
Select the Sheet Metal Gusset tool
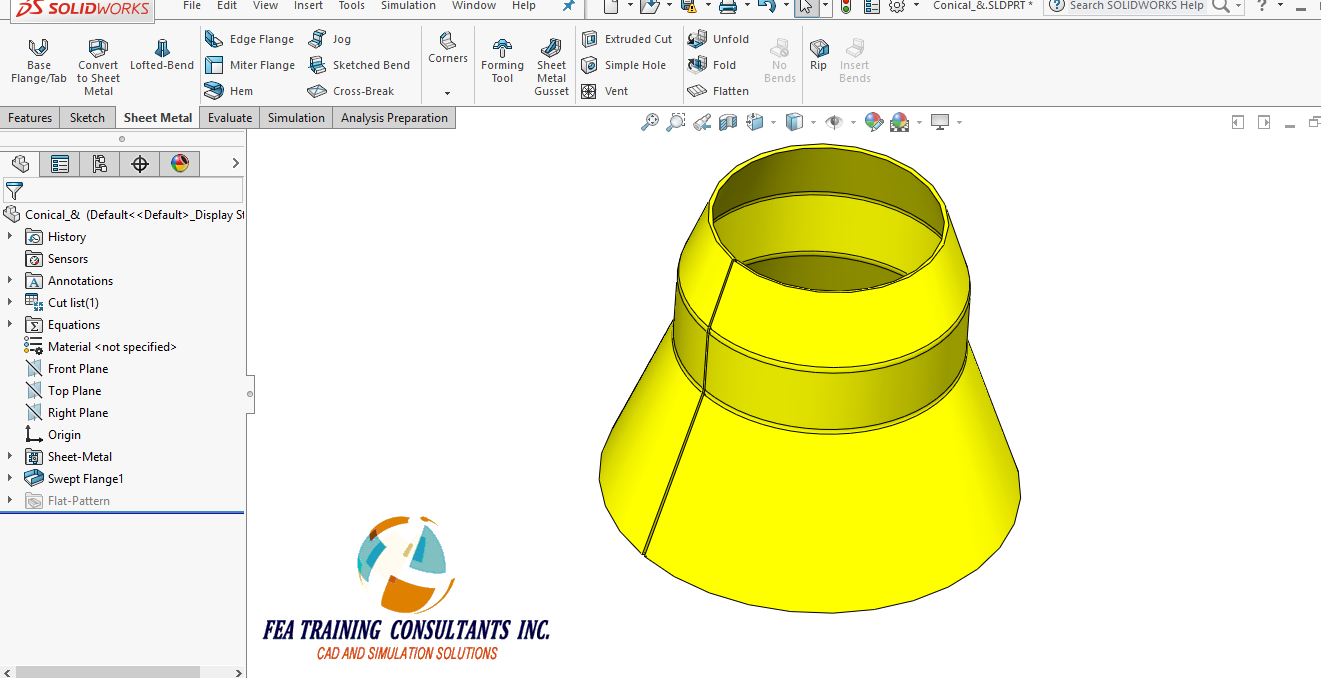[x=551, y=60]
